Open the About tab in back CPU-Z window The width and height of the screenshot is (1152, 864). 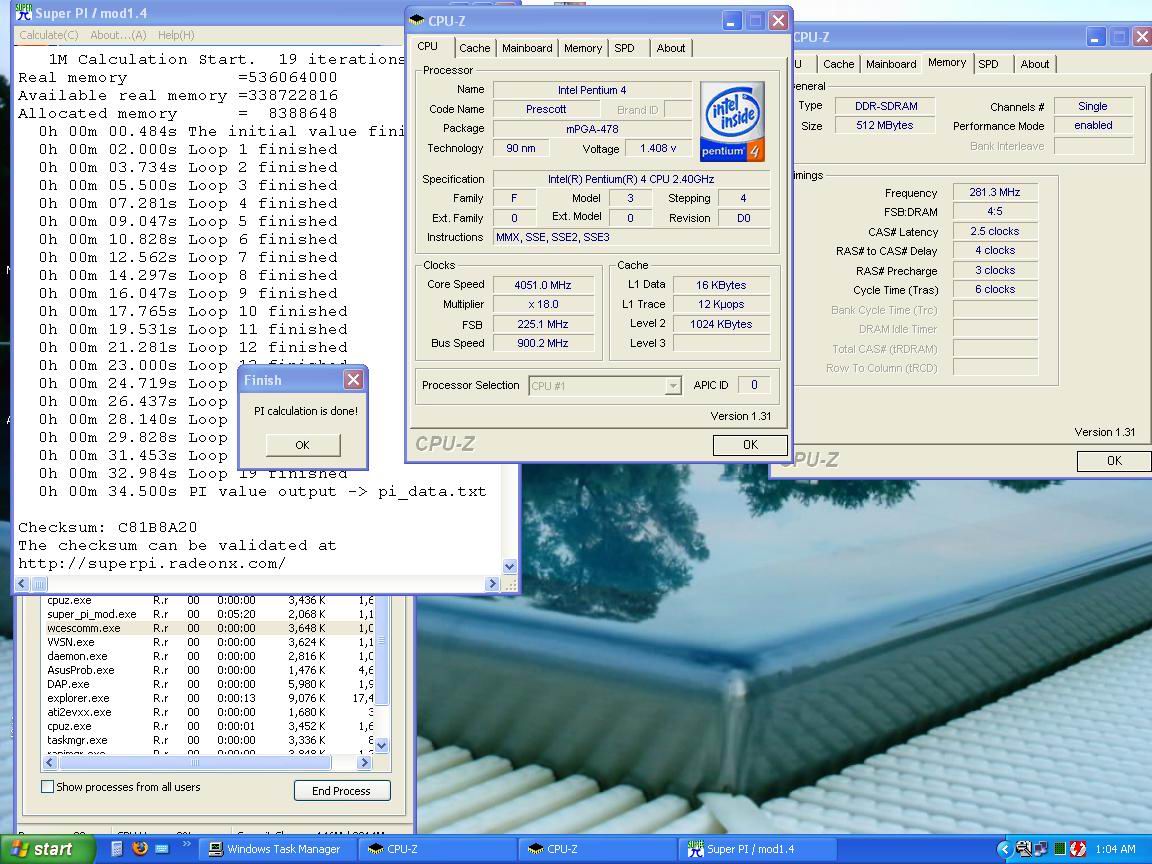click(1034, 64)
